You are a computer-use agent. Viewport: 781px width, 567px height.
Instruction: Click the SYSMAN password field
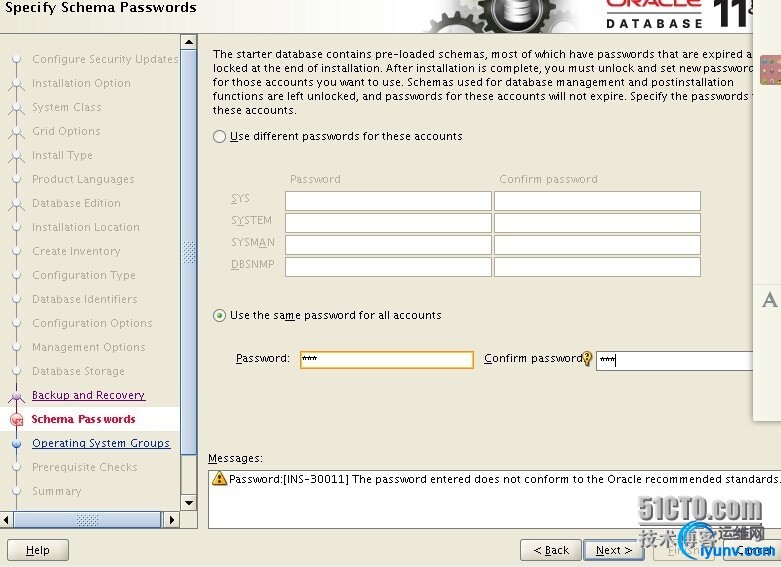[388, 245]
